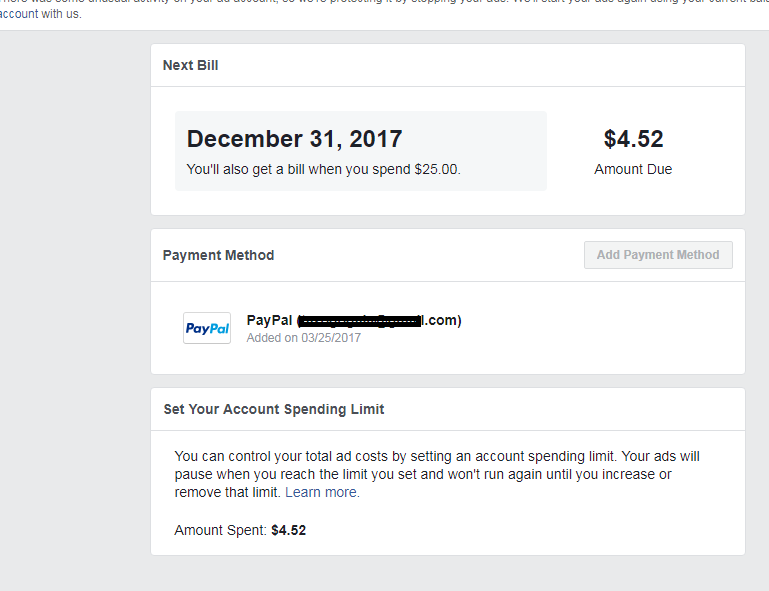This screenshot has height=591, width=769.
Task: Click the Next Bill section header
Action: tap(190, 65)
